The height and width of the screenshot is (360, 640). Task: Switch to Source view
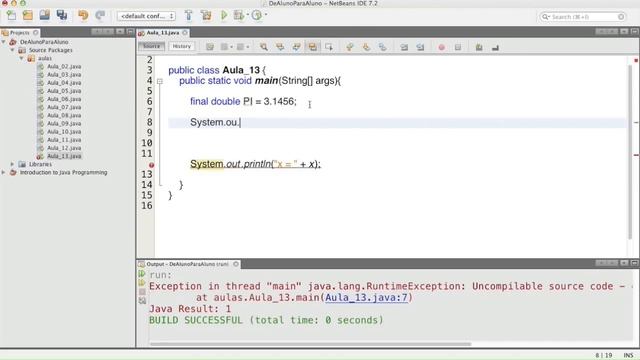click(151, 47)
